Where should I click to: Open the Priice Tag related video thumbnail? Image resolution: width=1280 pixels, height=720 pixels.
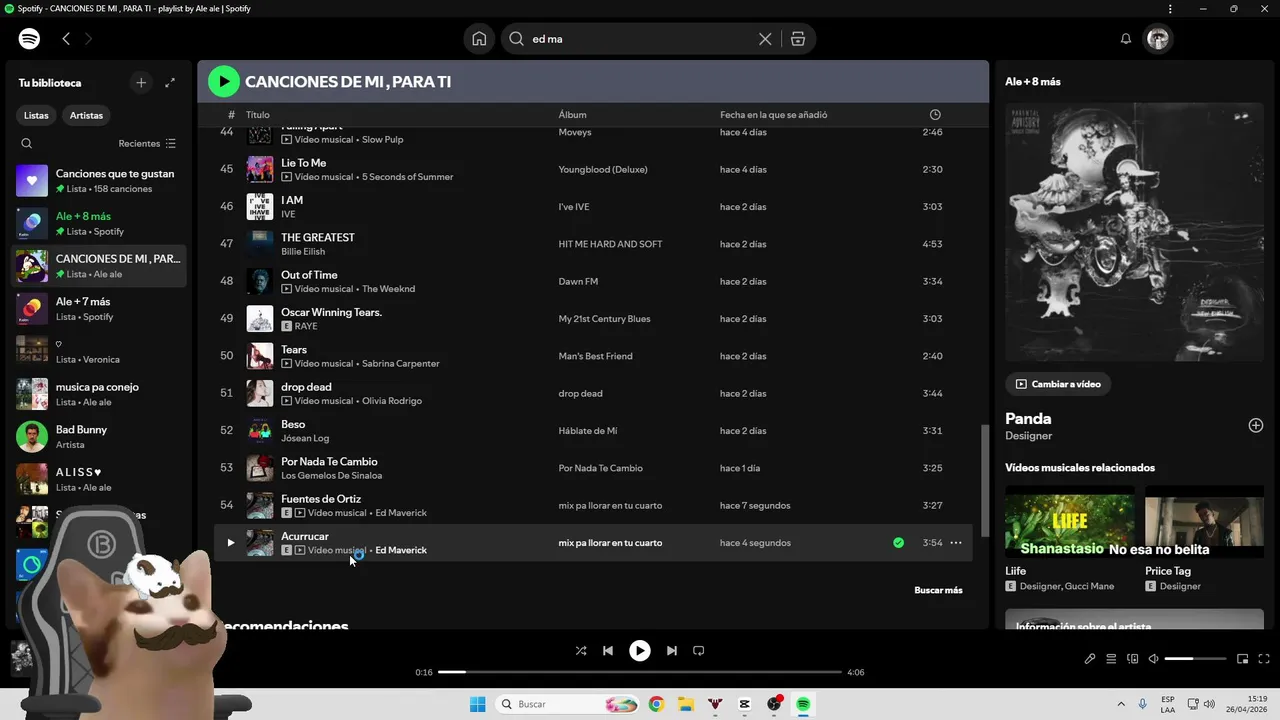(1204, 522)
